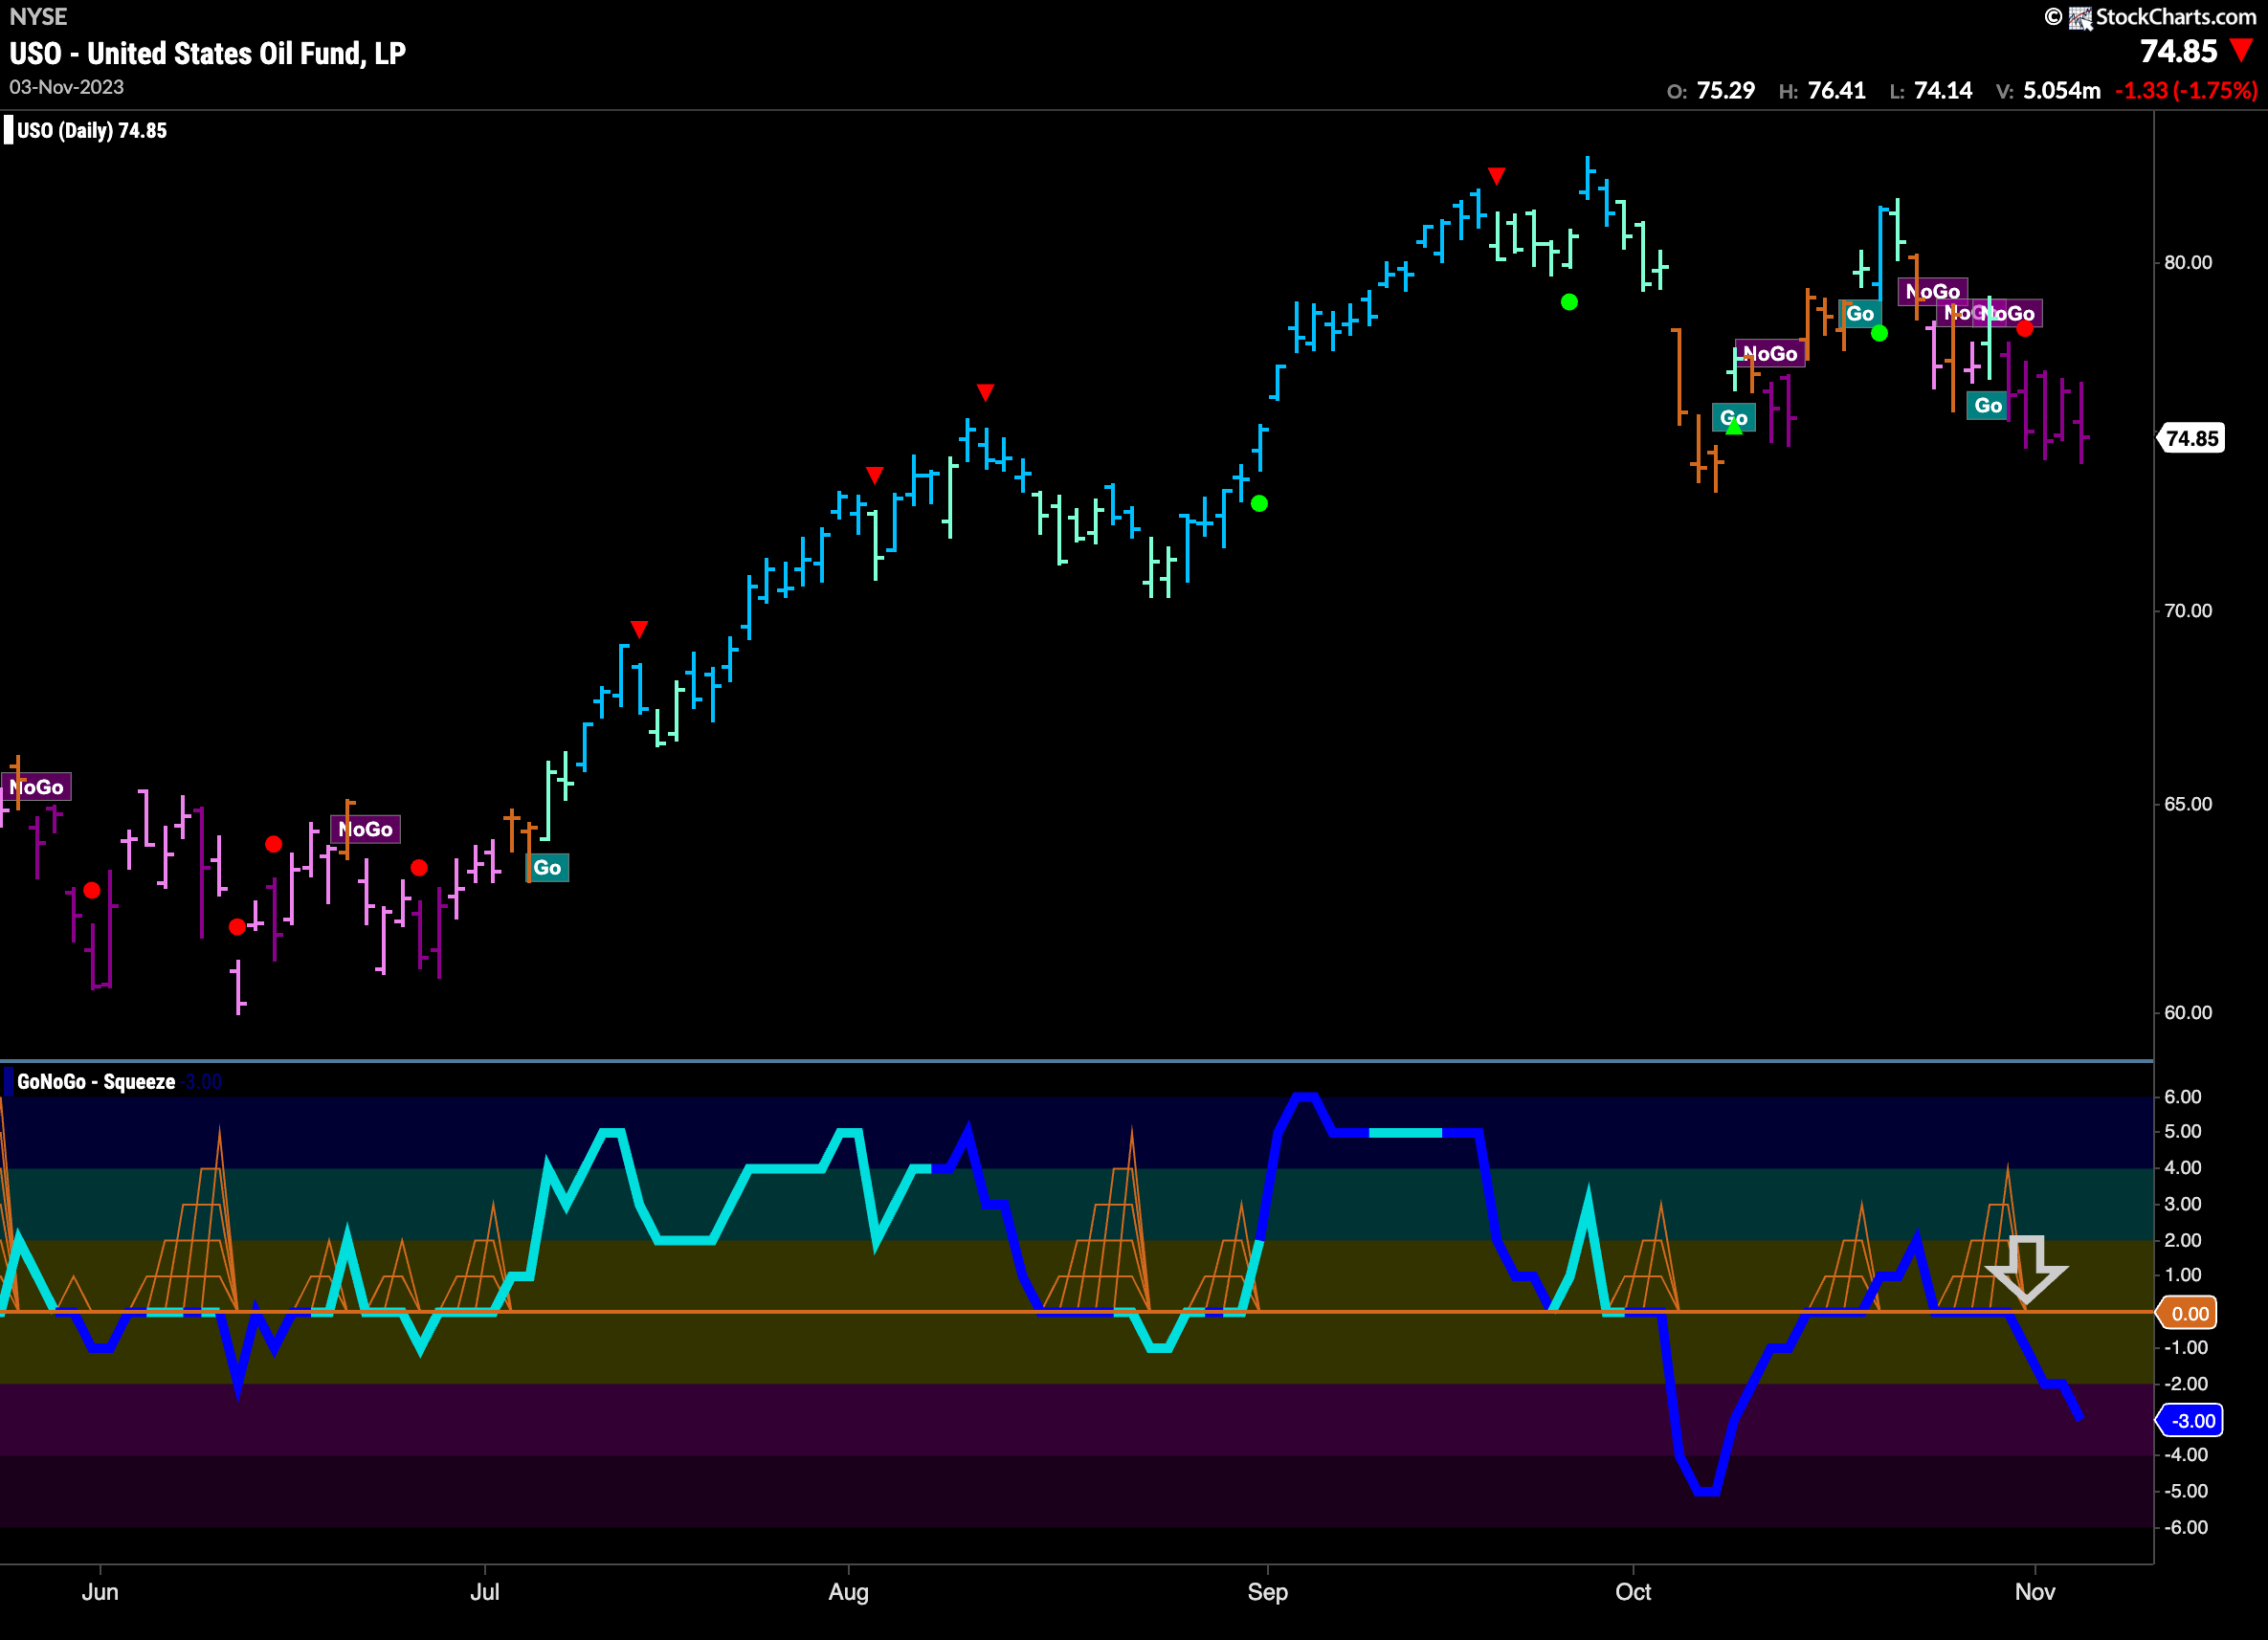Click the -6.00 oscillator axis label
The image size is (2268, 1640).
click(x=2185, y=1528)
